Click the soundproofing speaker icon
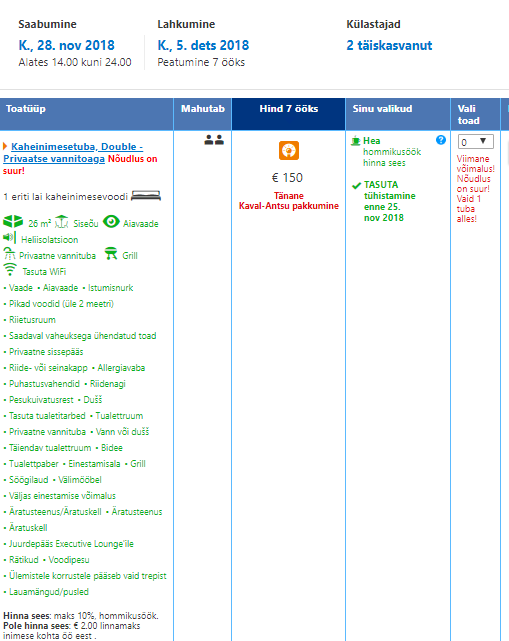Viewport: 509px width, 641px height. 9,238
